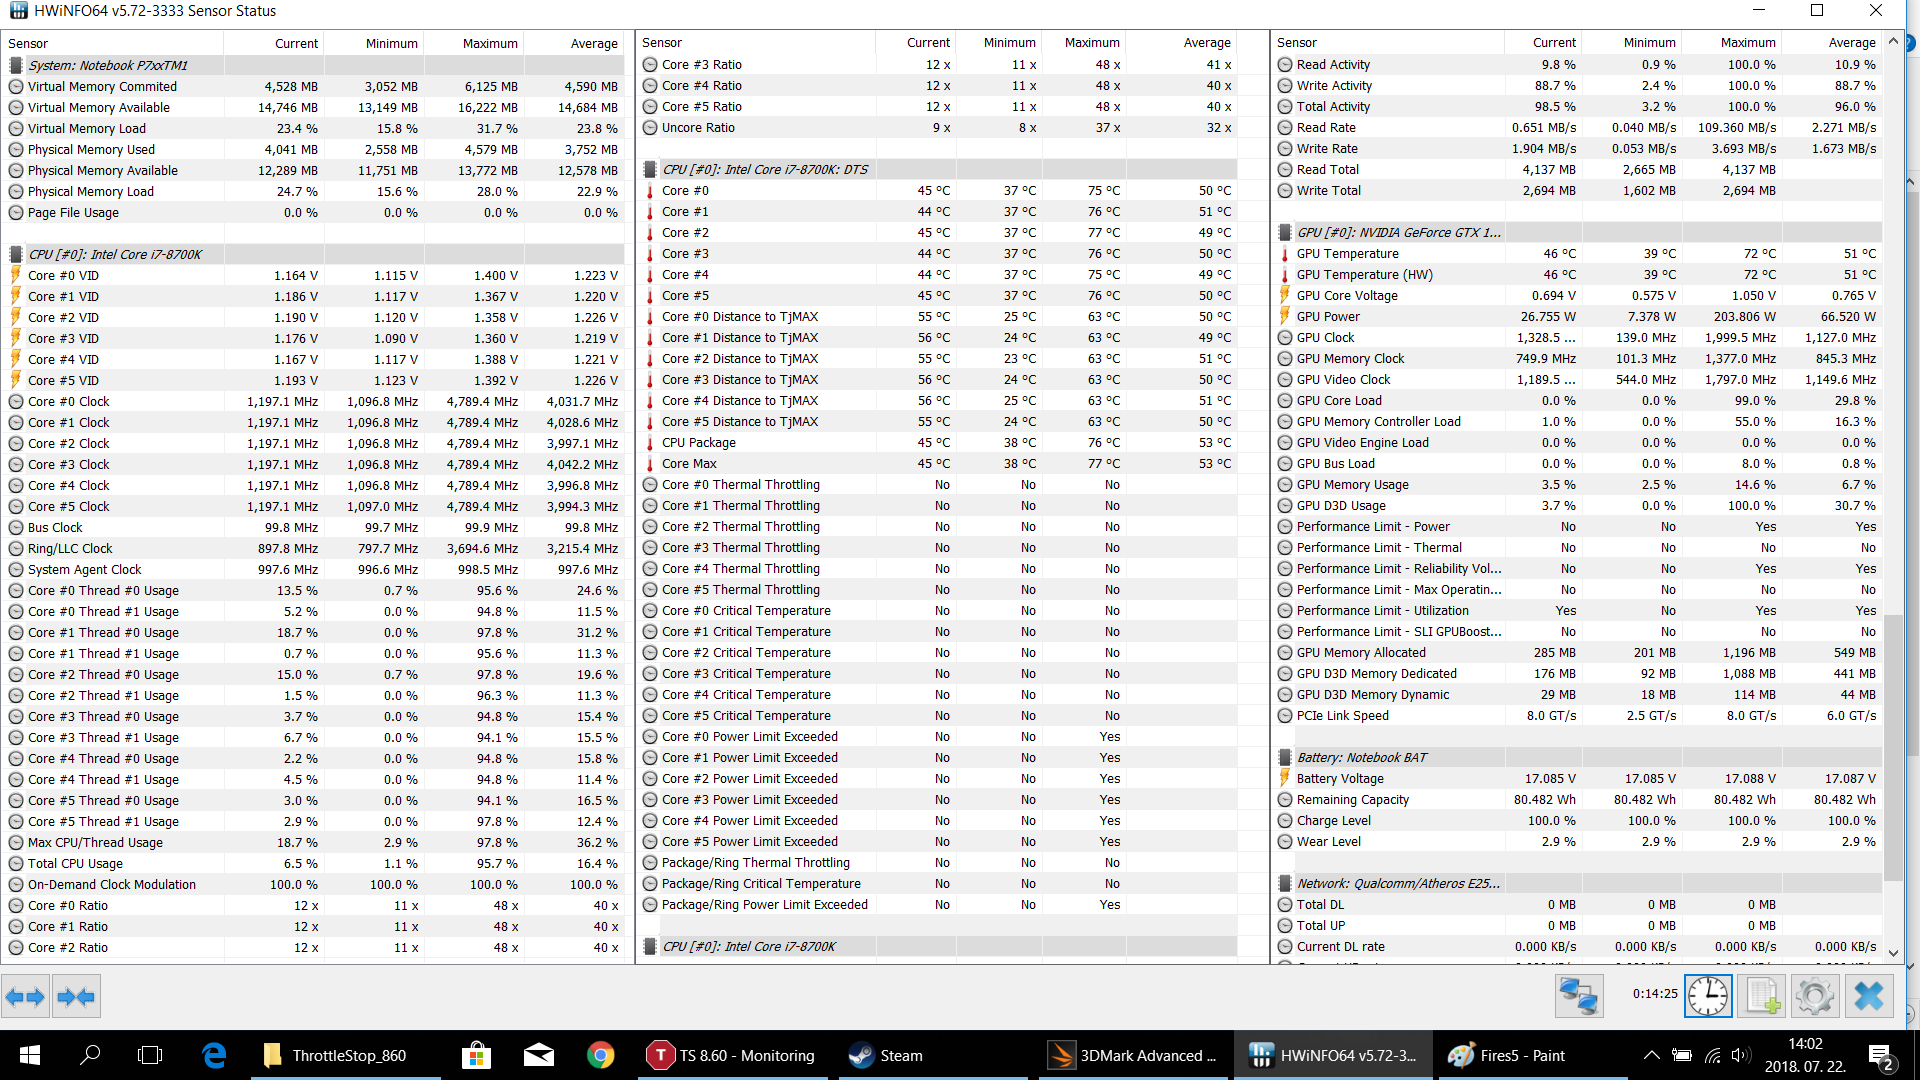Click the Maximum column header in left panel
1920x1080 pixels.
point(473,43)
